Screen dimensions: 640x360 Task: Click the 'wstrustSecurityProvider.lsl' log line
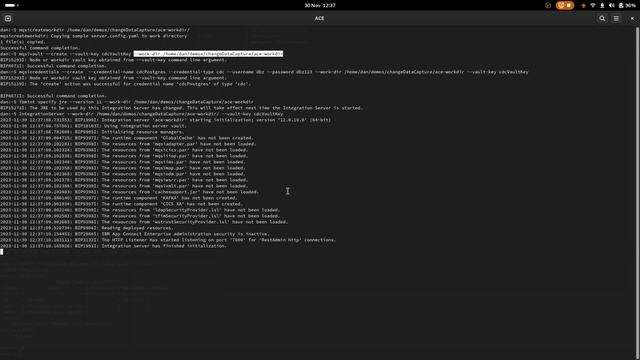tap(144, 222)
